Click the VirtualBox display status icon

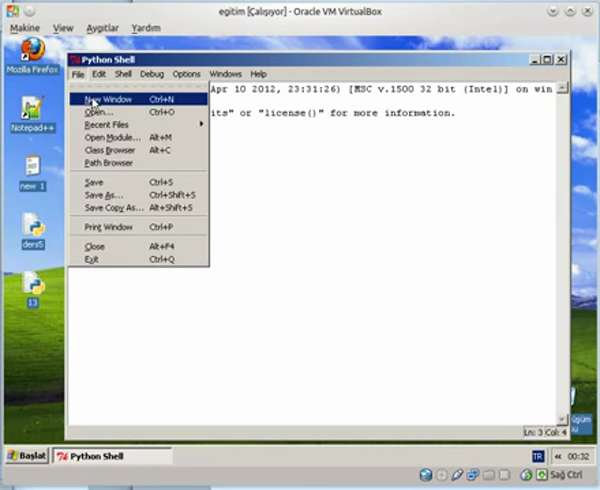tap(504, 475)
